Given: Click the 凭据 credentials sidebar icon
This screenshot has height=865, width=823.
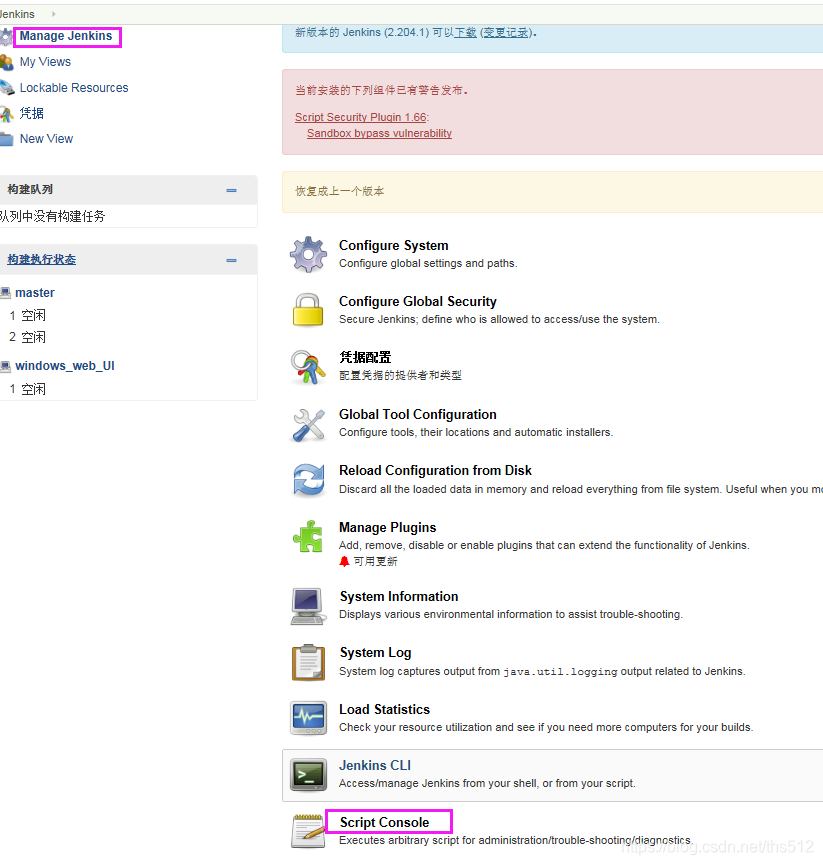Looking at the screenshot, I should pos(7,114).
